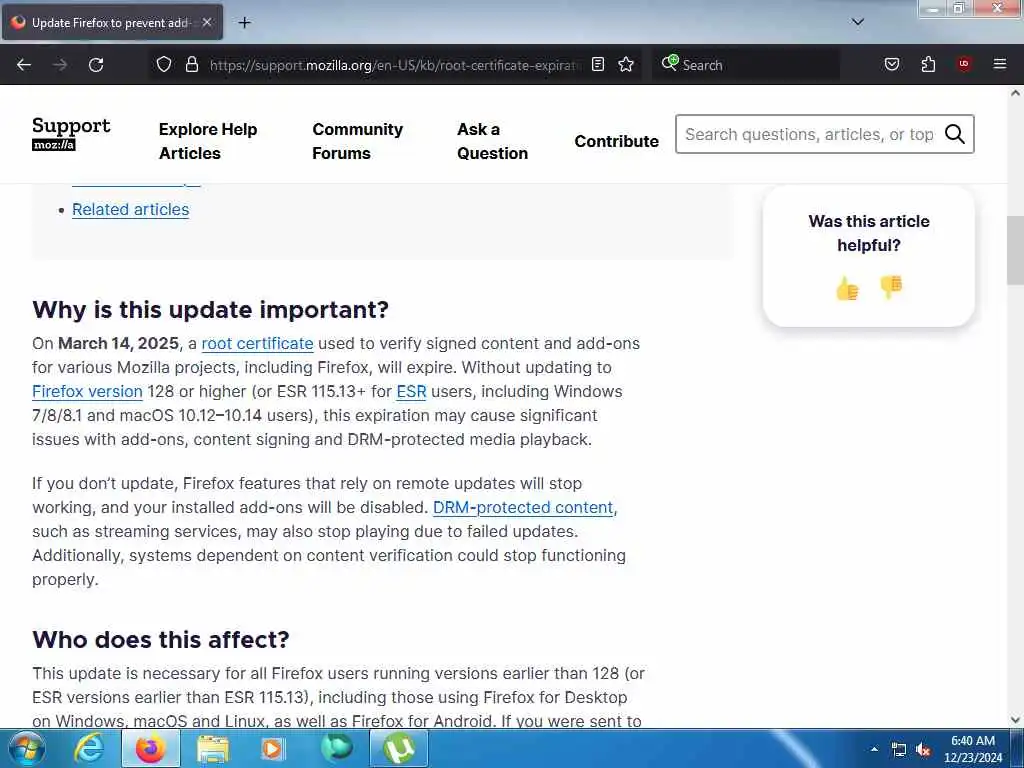Click the Firefox Search box
Image resolution: width=1024 pixels, height=768 pixels.
745,65
